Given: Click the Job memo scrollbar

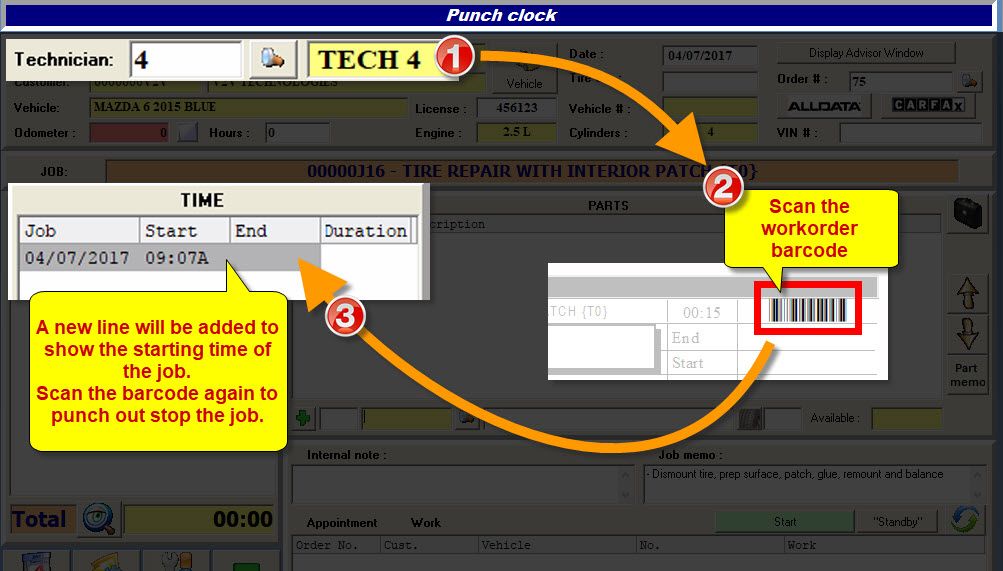Looking at the screenshot, I should [x=978, y=484].
